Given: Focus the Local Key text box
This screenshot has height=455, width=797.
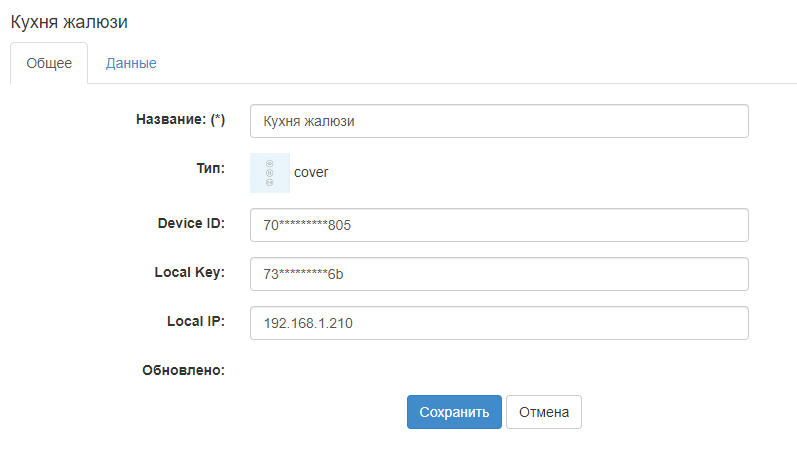Looking at the screenshot, I should (499, 274).
